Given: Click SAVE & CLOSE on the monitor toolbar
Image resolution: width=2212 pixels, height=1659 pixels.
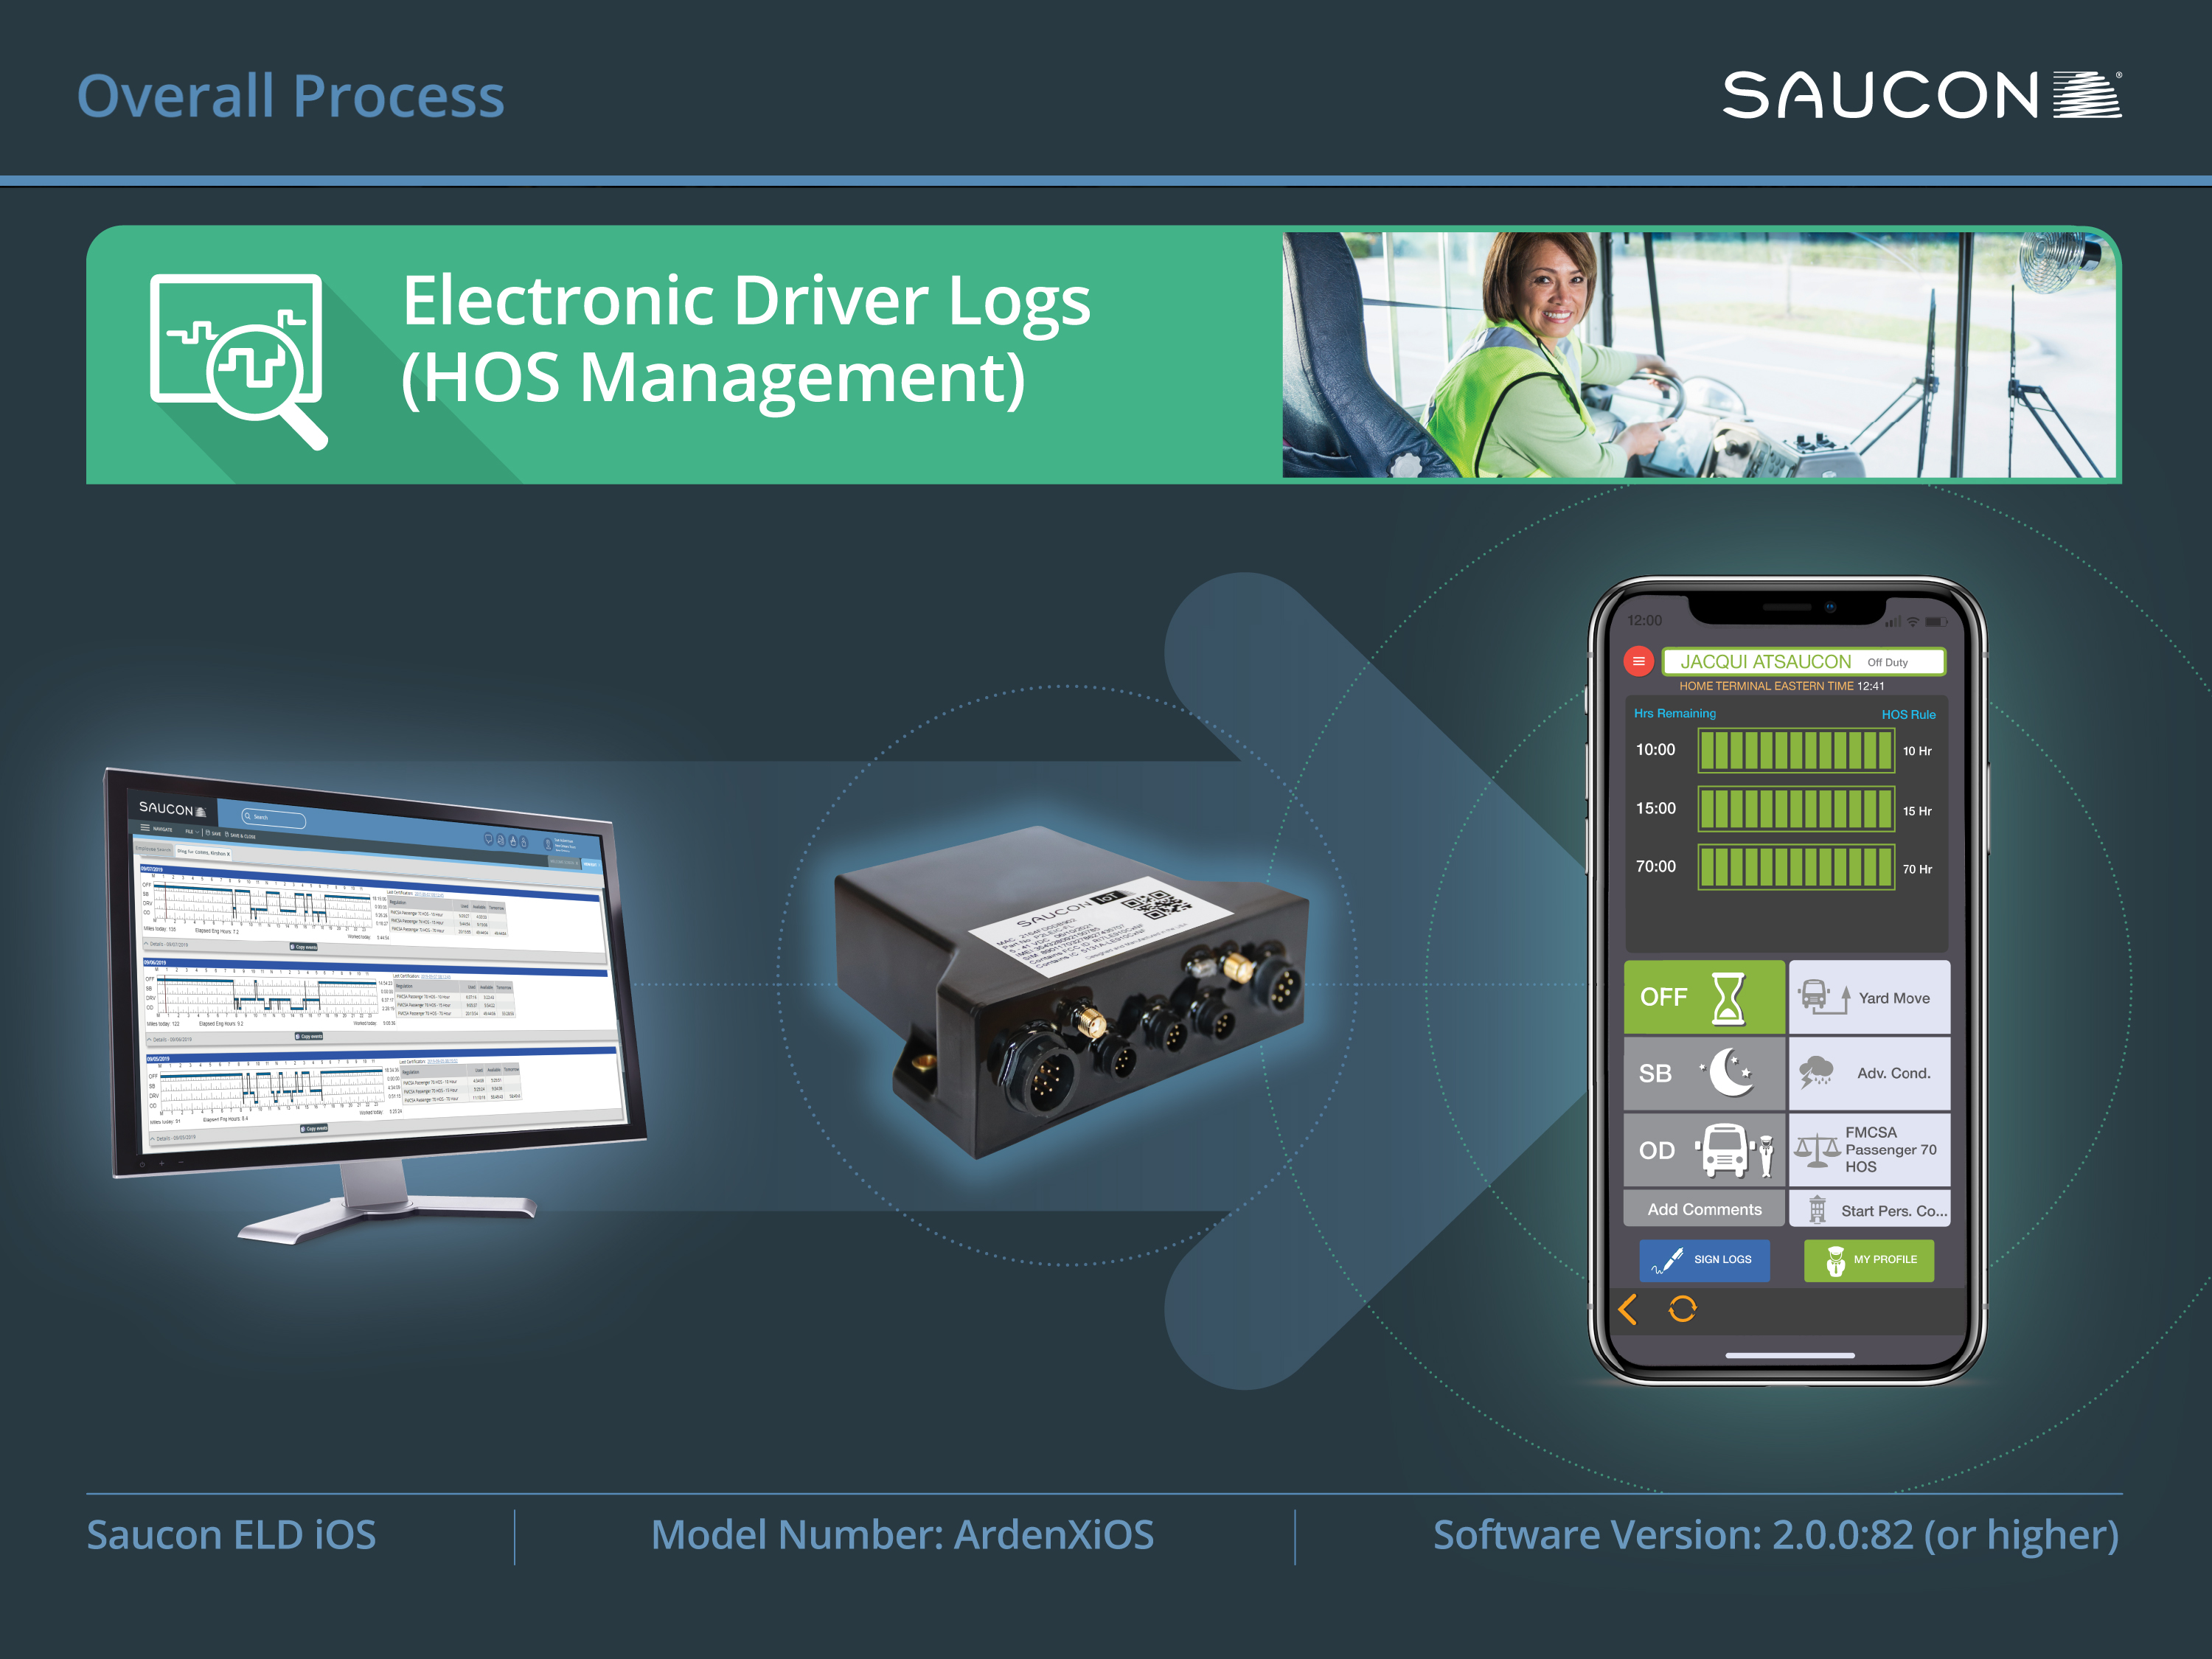Looking at the screenshot, I should [x=241, y=836].
